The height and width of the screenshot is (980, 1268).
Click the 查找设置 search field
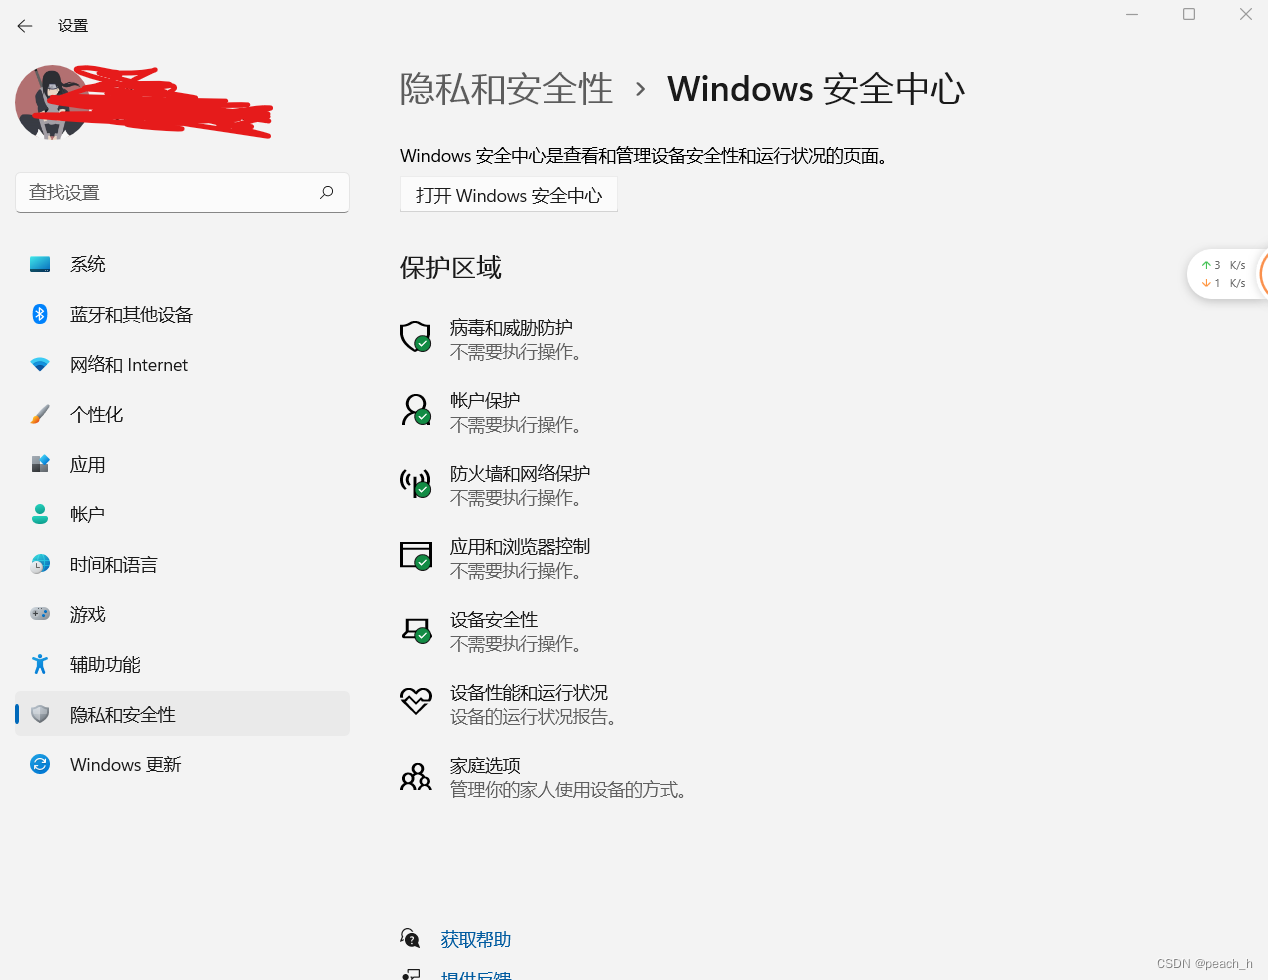[x=182, y=192]
